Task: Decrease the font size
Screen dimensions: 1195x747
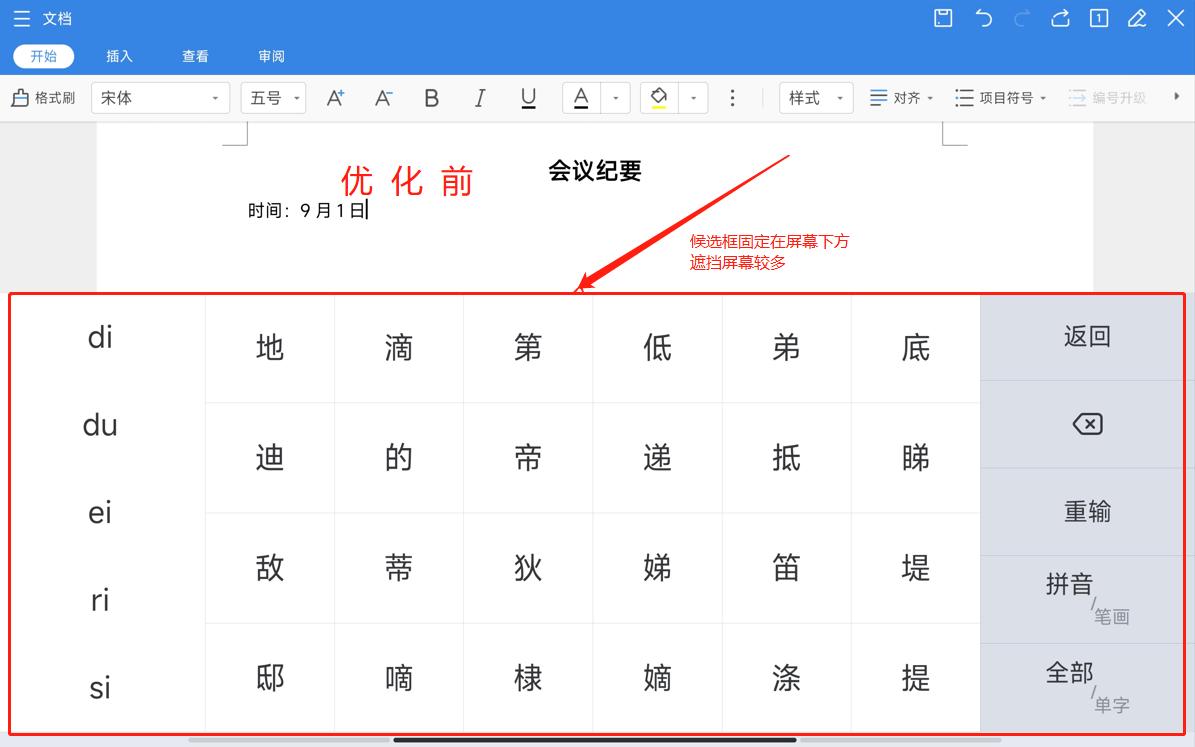Action: (x=382, y=97)
